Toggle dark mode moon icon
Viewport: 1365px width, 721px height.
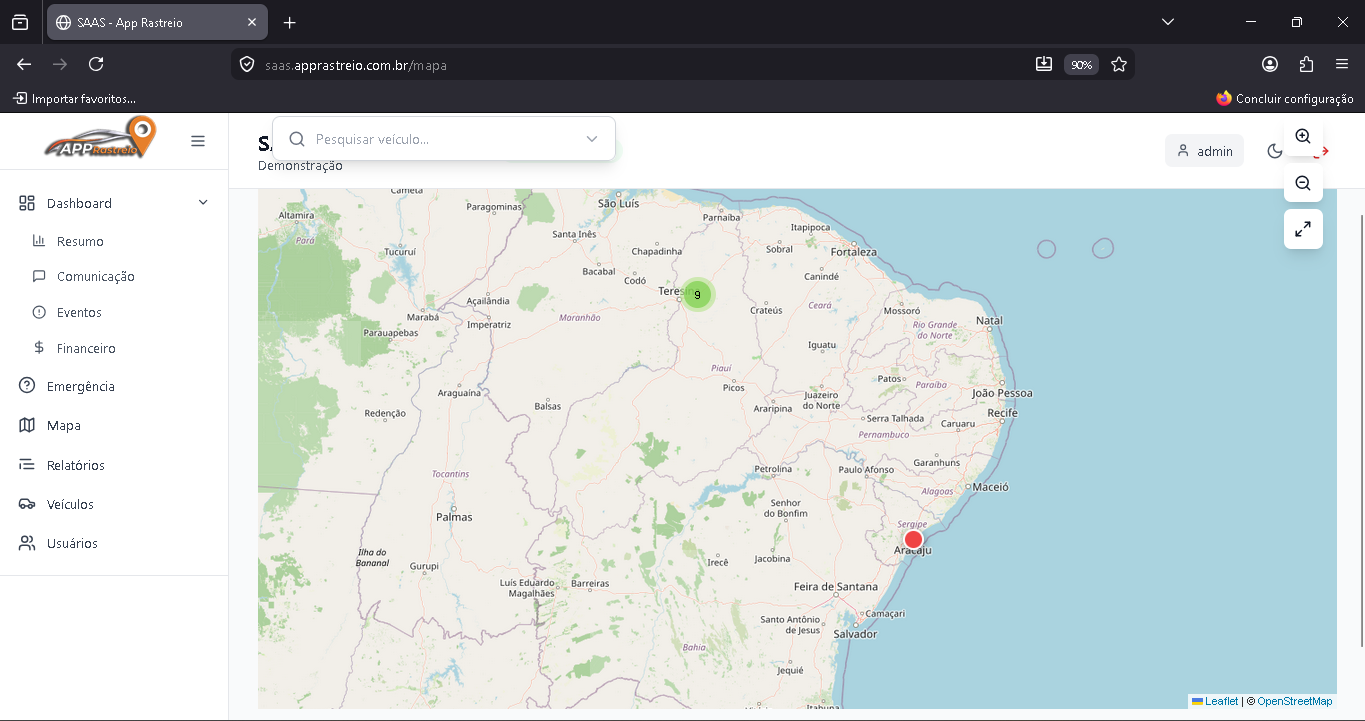click(x=1275, y=151)
